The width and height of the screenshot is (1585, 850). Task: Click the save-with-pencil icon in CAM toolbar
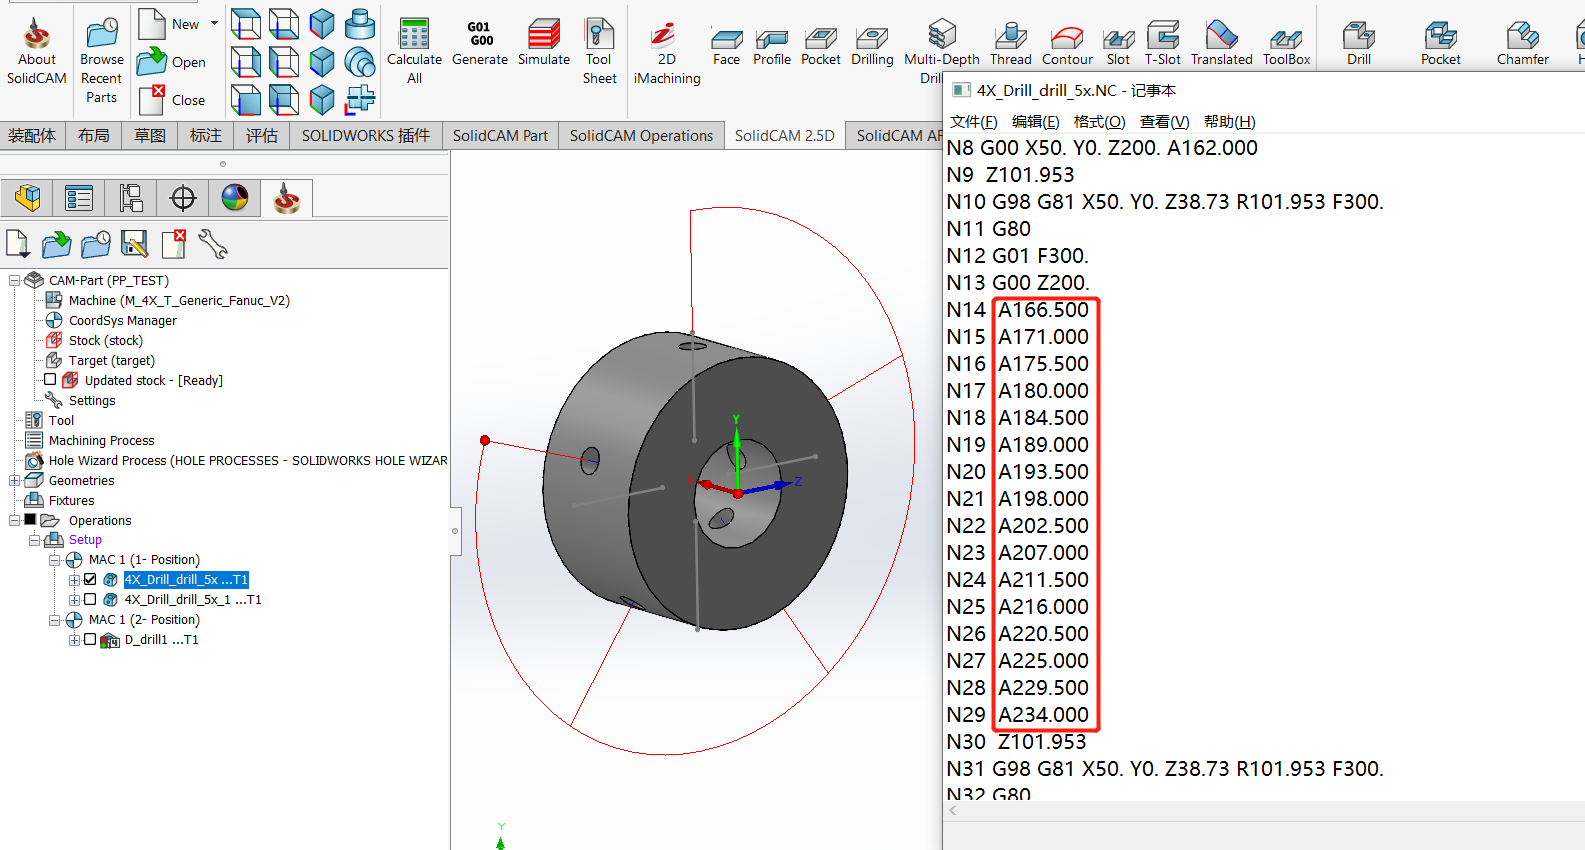tap(134, 244)
